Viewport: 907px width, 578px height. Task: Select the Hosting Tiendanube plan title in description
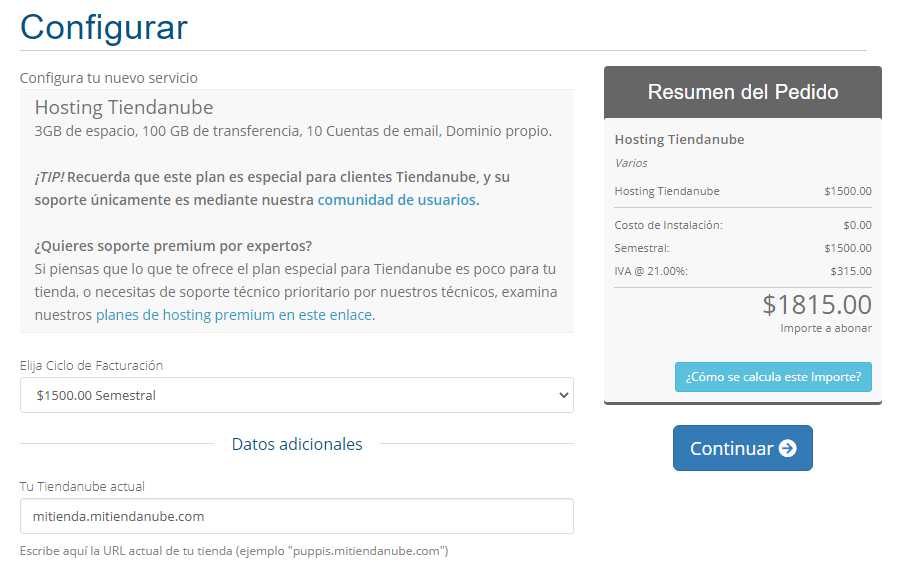pyautogui.click(x=124, y=108)
